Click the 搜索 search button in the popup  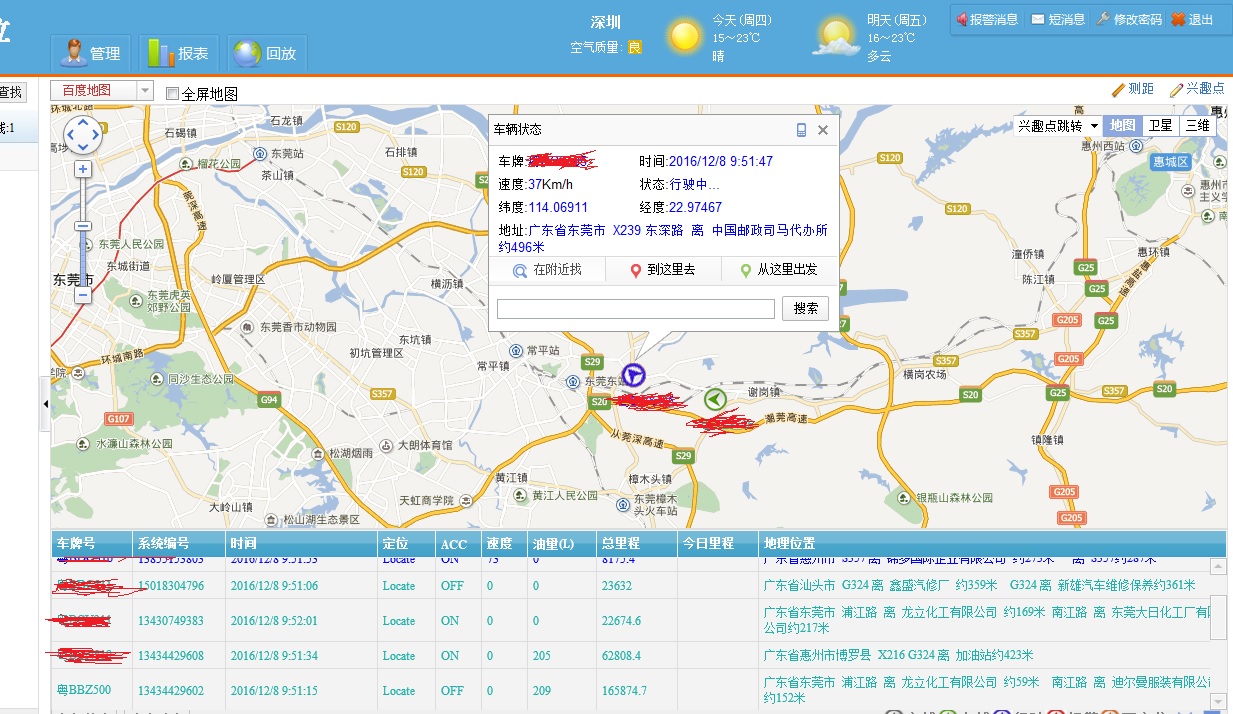pyautogui.click(x=805, y=308)
